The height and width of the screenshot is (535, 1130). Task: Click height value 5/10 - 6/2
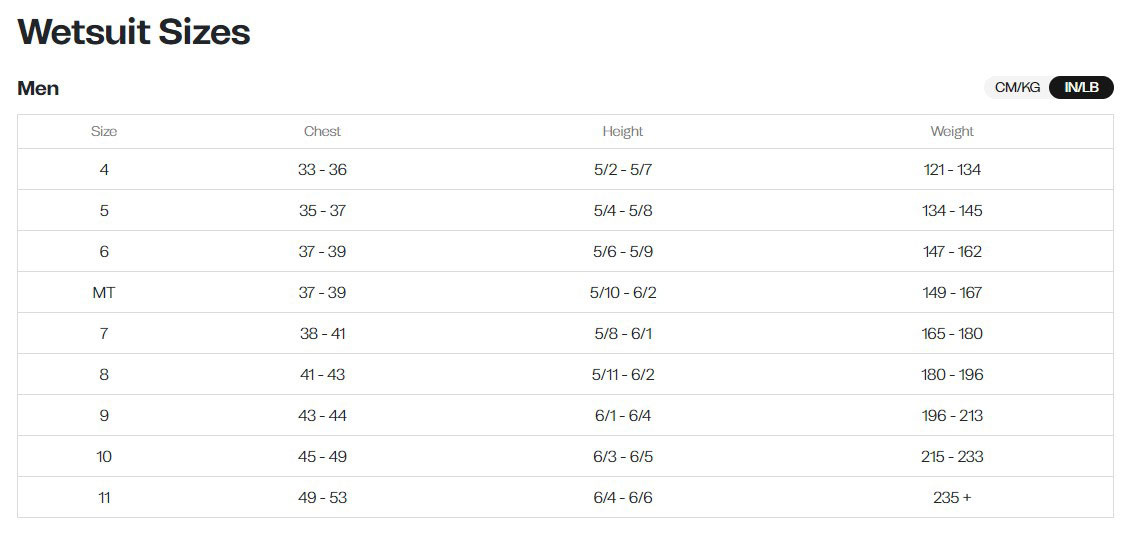(x=623, y=293)
